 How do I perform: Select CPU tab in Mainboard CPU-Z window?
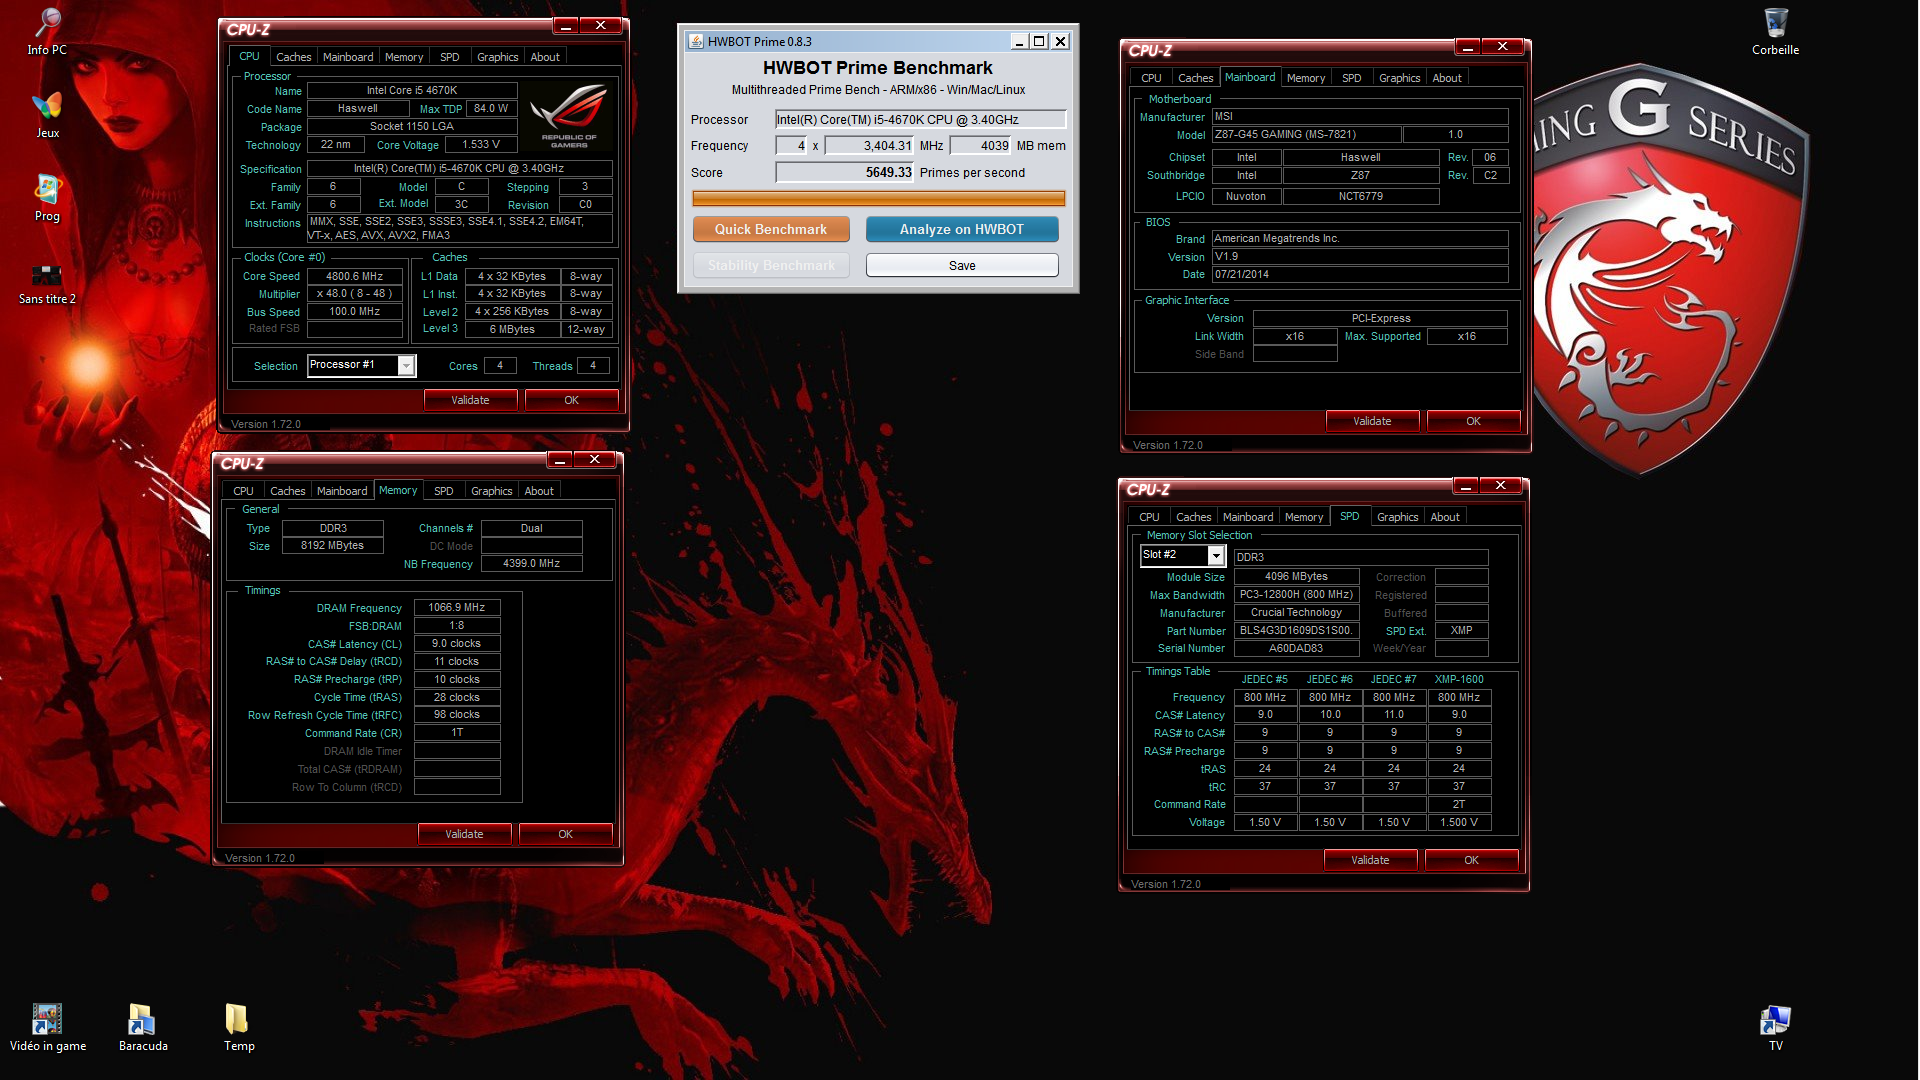1151,78
